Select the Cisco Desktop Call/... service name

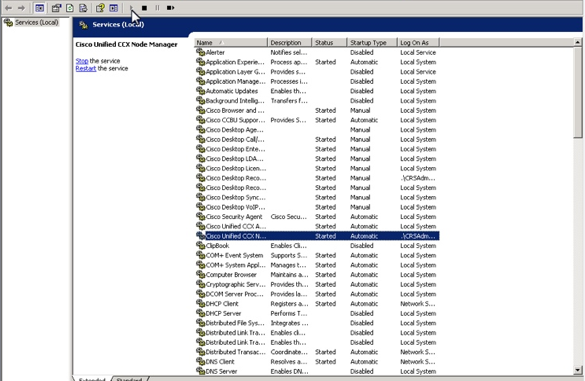pos(235,140)
